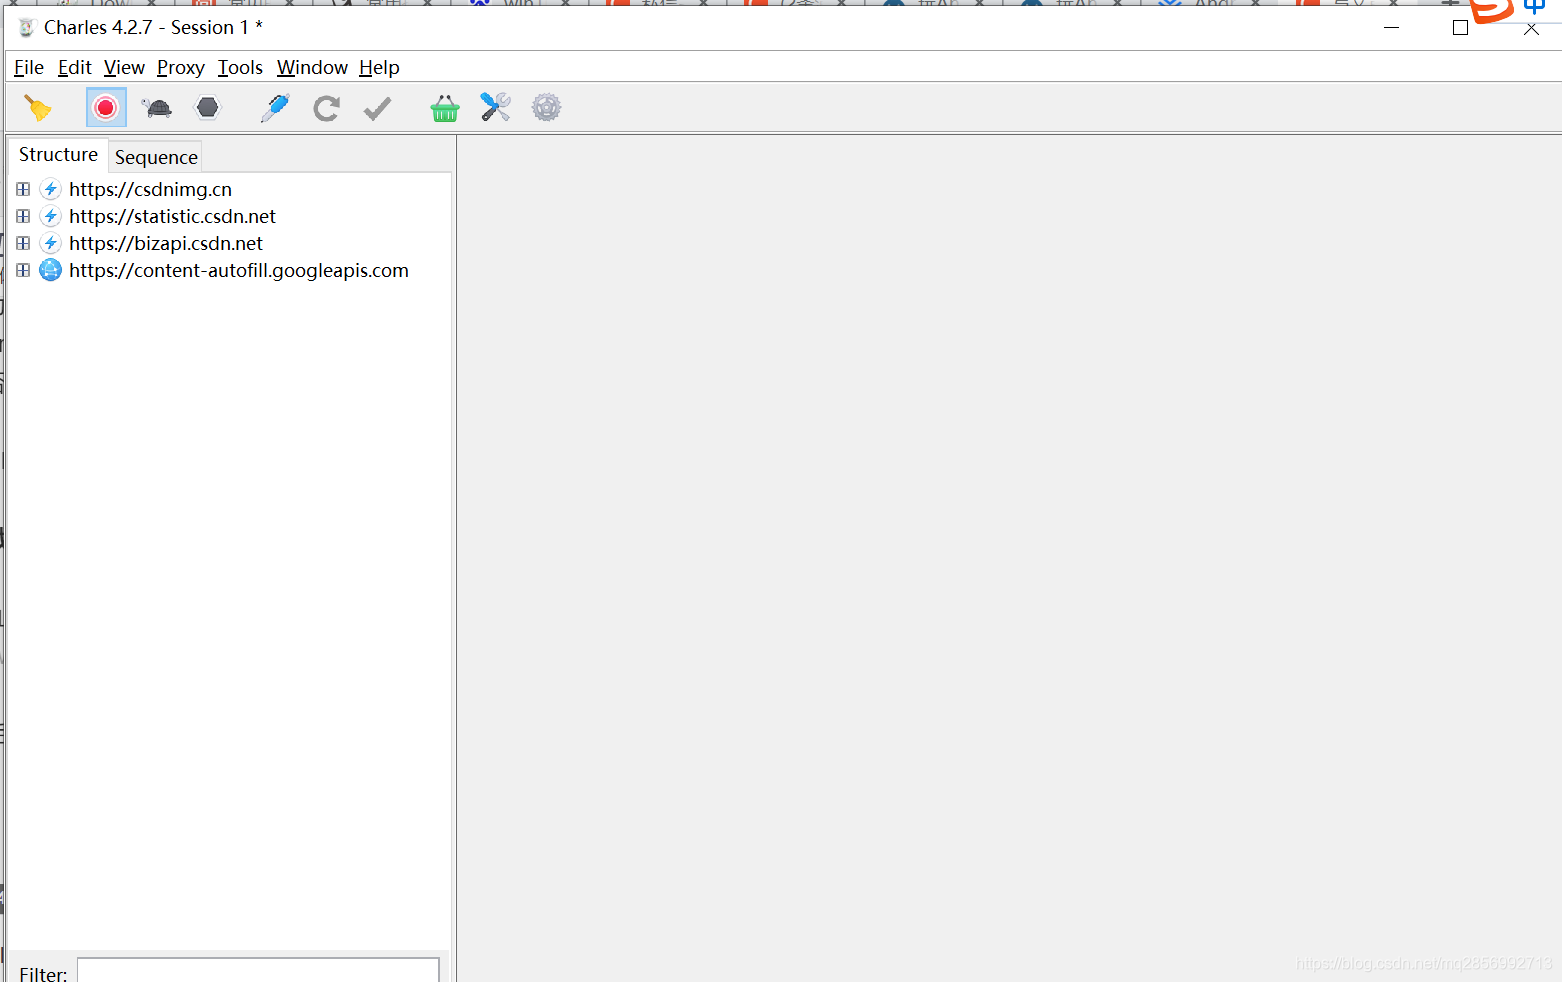Minimize the Charles window

pos(1391,27)
